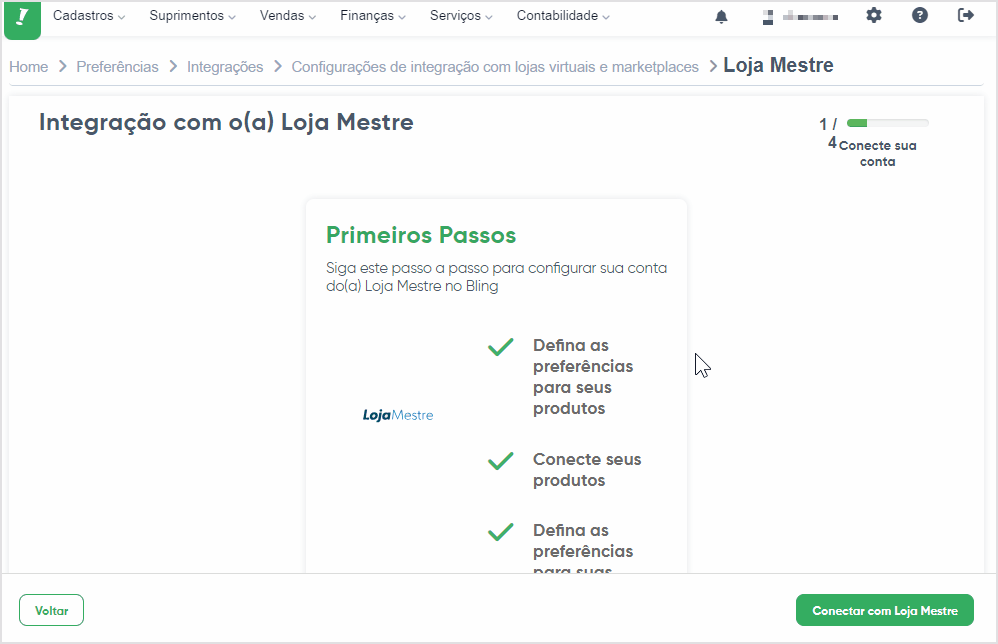Open the notifications bell icon
Viewport: 998px width, 644px height.
(x=721, y=17)
